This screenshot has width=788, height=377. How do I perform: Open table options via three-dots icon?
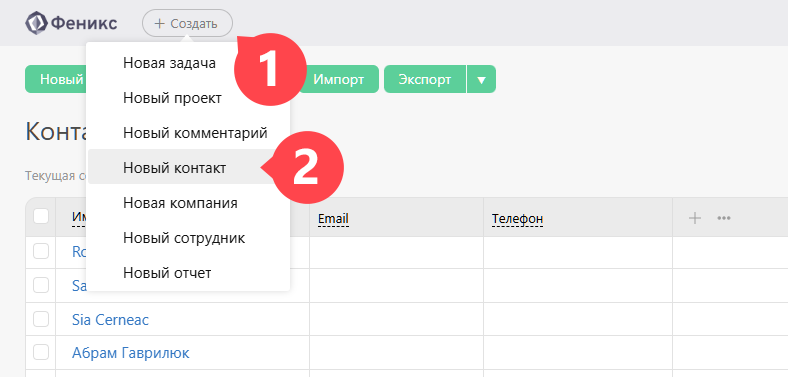pos(724,218)
